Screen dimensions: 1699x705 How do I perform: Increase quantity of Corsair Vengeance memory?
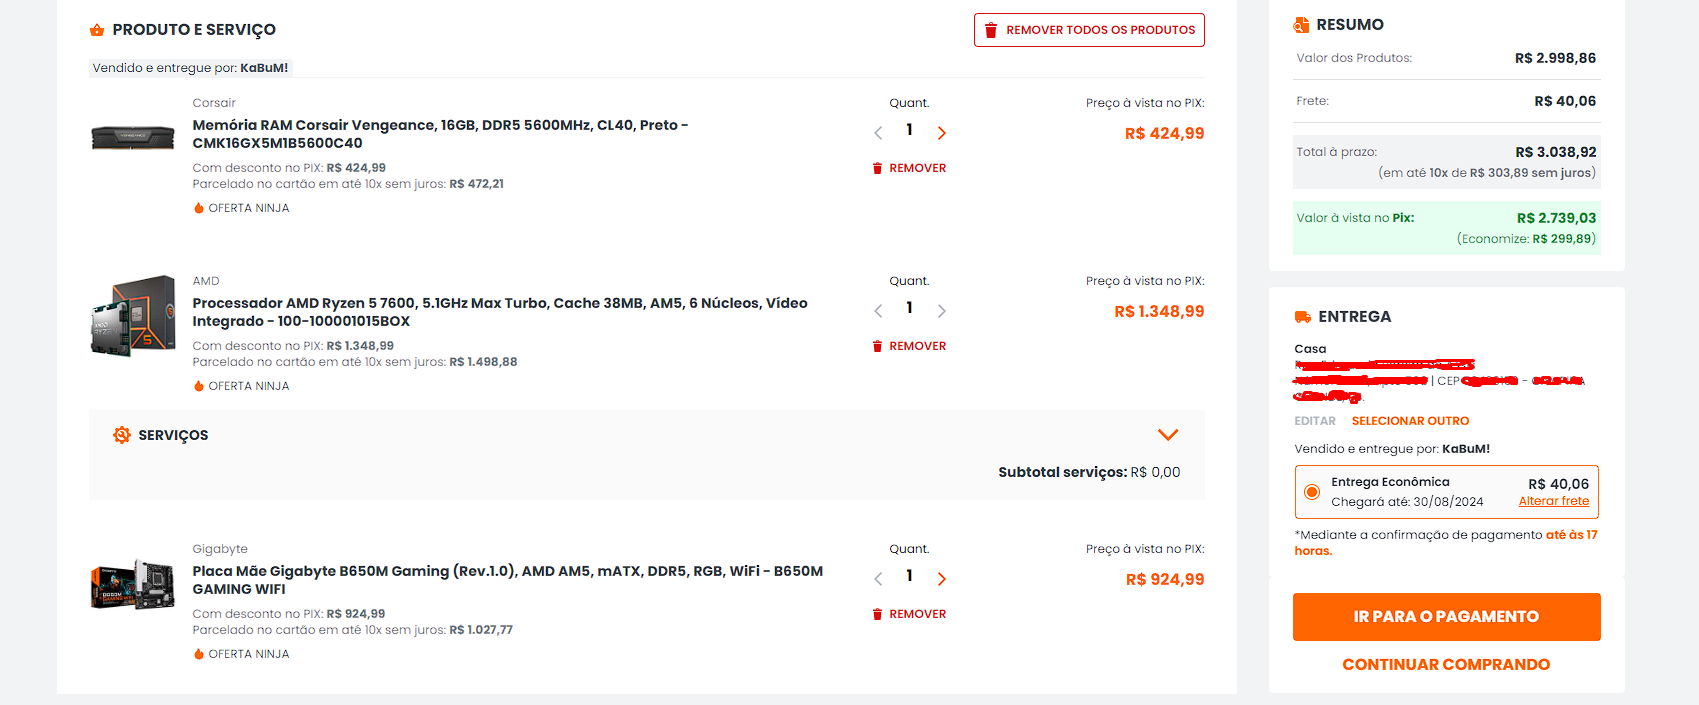coord(941,133)
